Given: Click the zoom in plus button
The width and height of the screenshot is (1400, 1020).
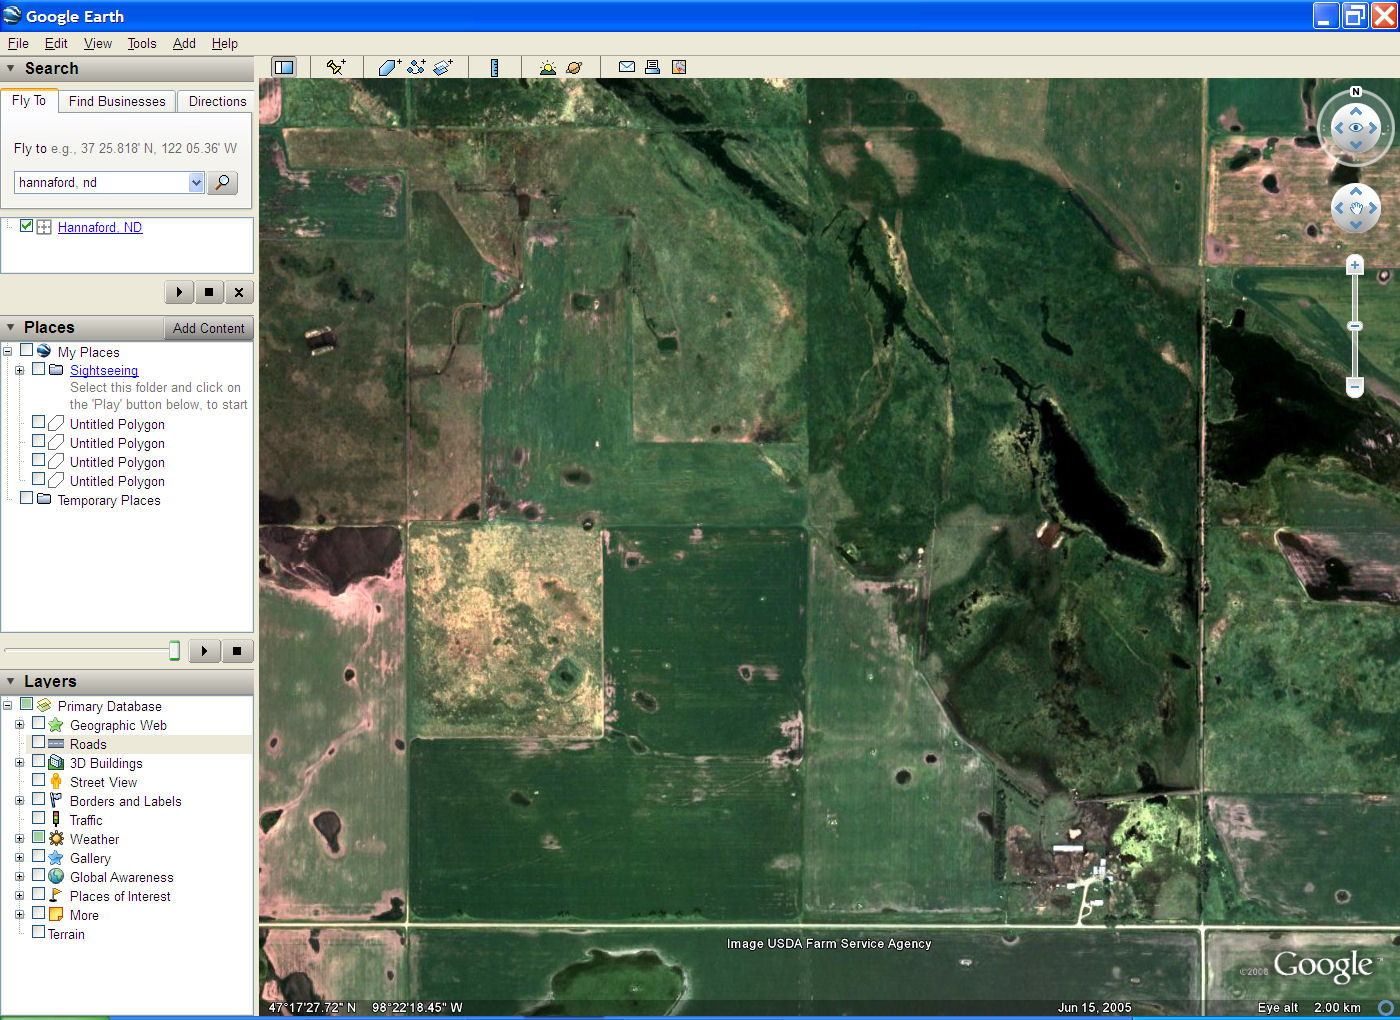Looking at the screenshot, I should tap(1355, 265).
